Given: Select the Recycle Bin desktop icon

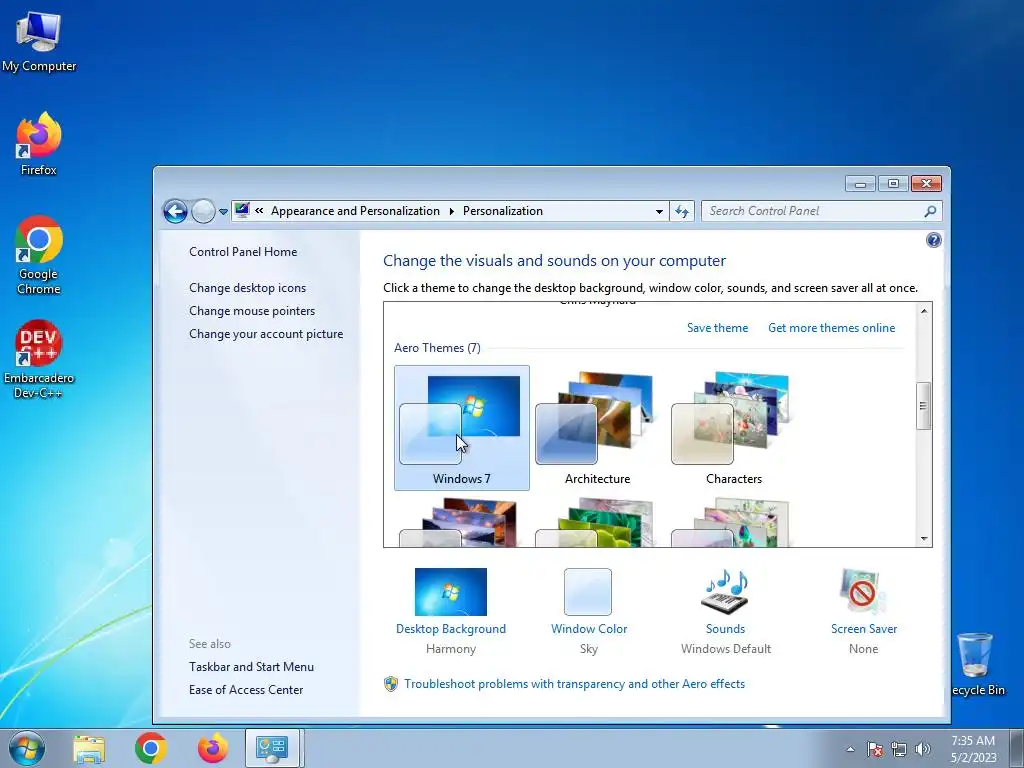Looking at the screenshot, I should [x=976, y=664].
